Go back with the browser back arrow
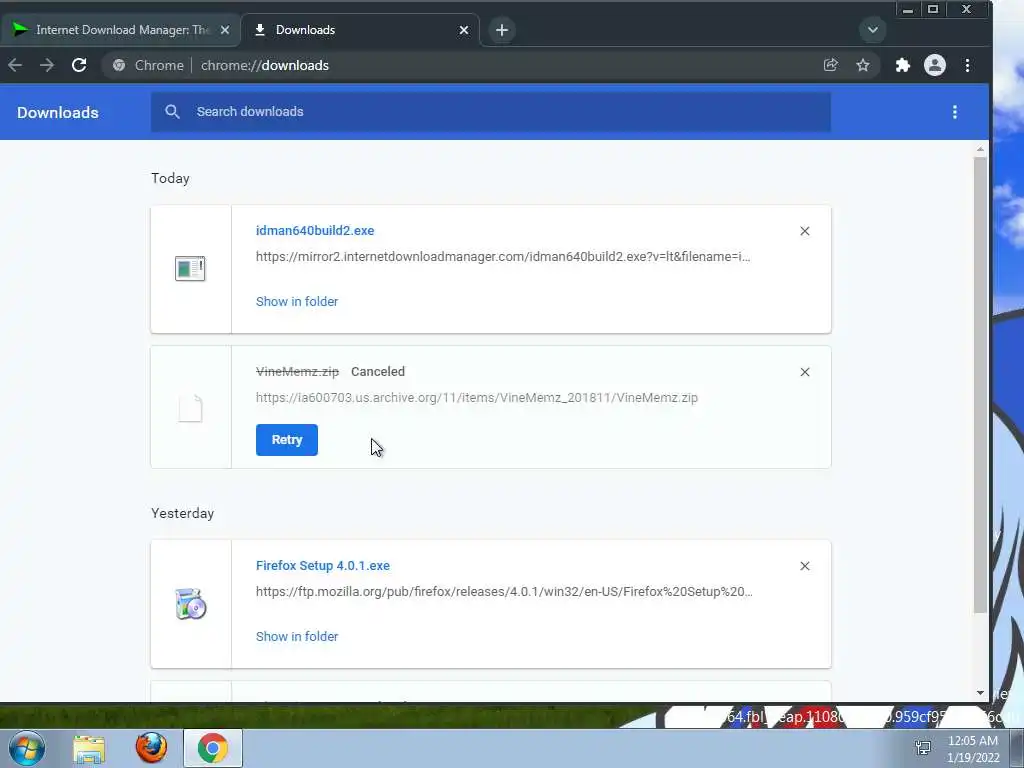 coord(15,65)
